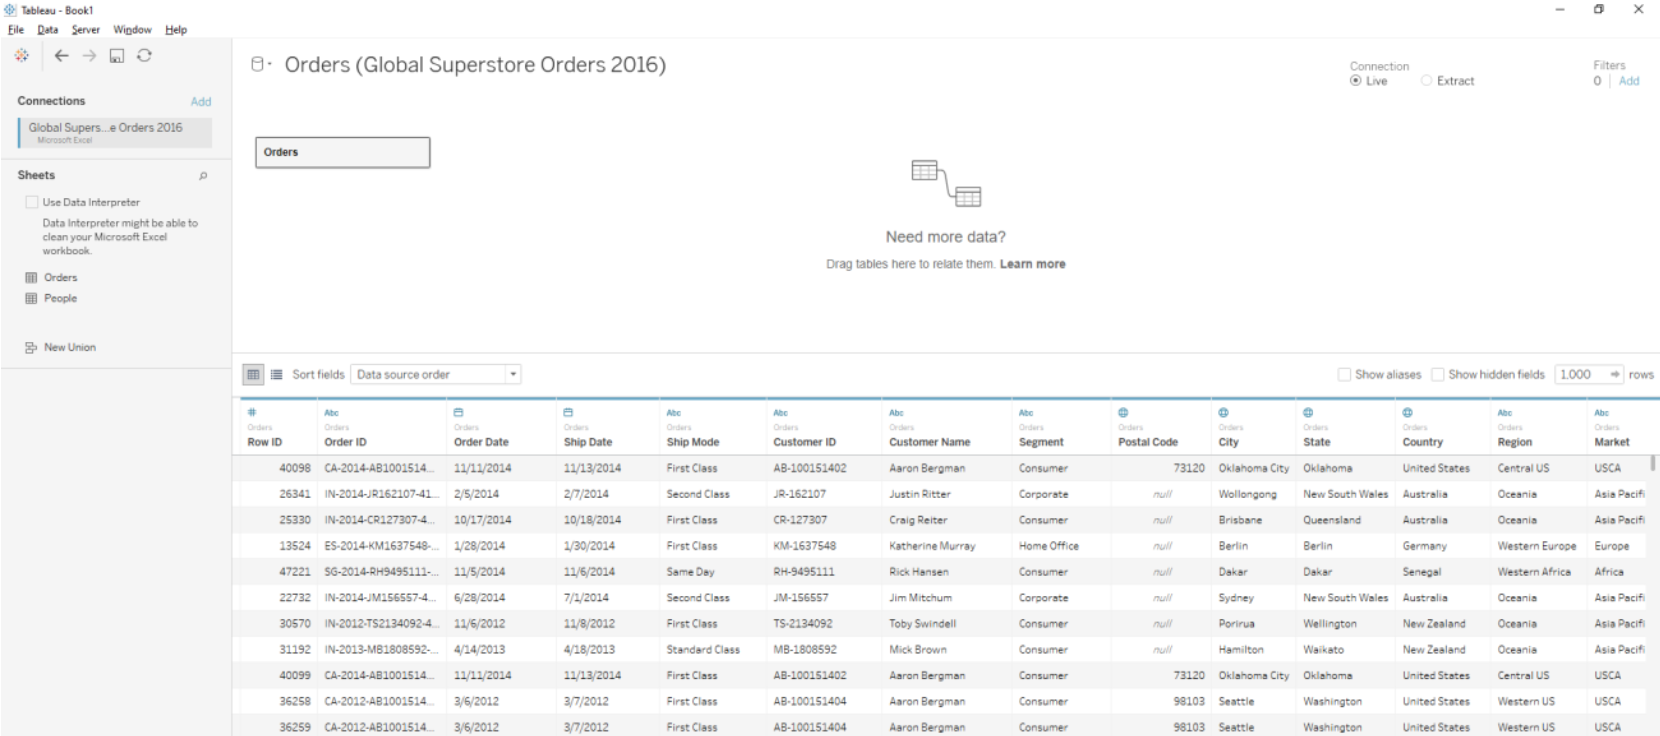Toggle Show hidden fields checkbox
Screen dimensions: 1660x736
coord(1438,374)
